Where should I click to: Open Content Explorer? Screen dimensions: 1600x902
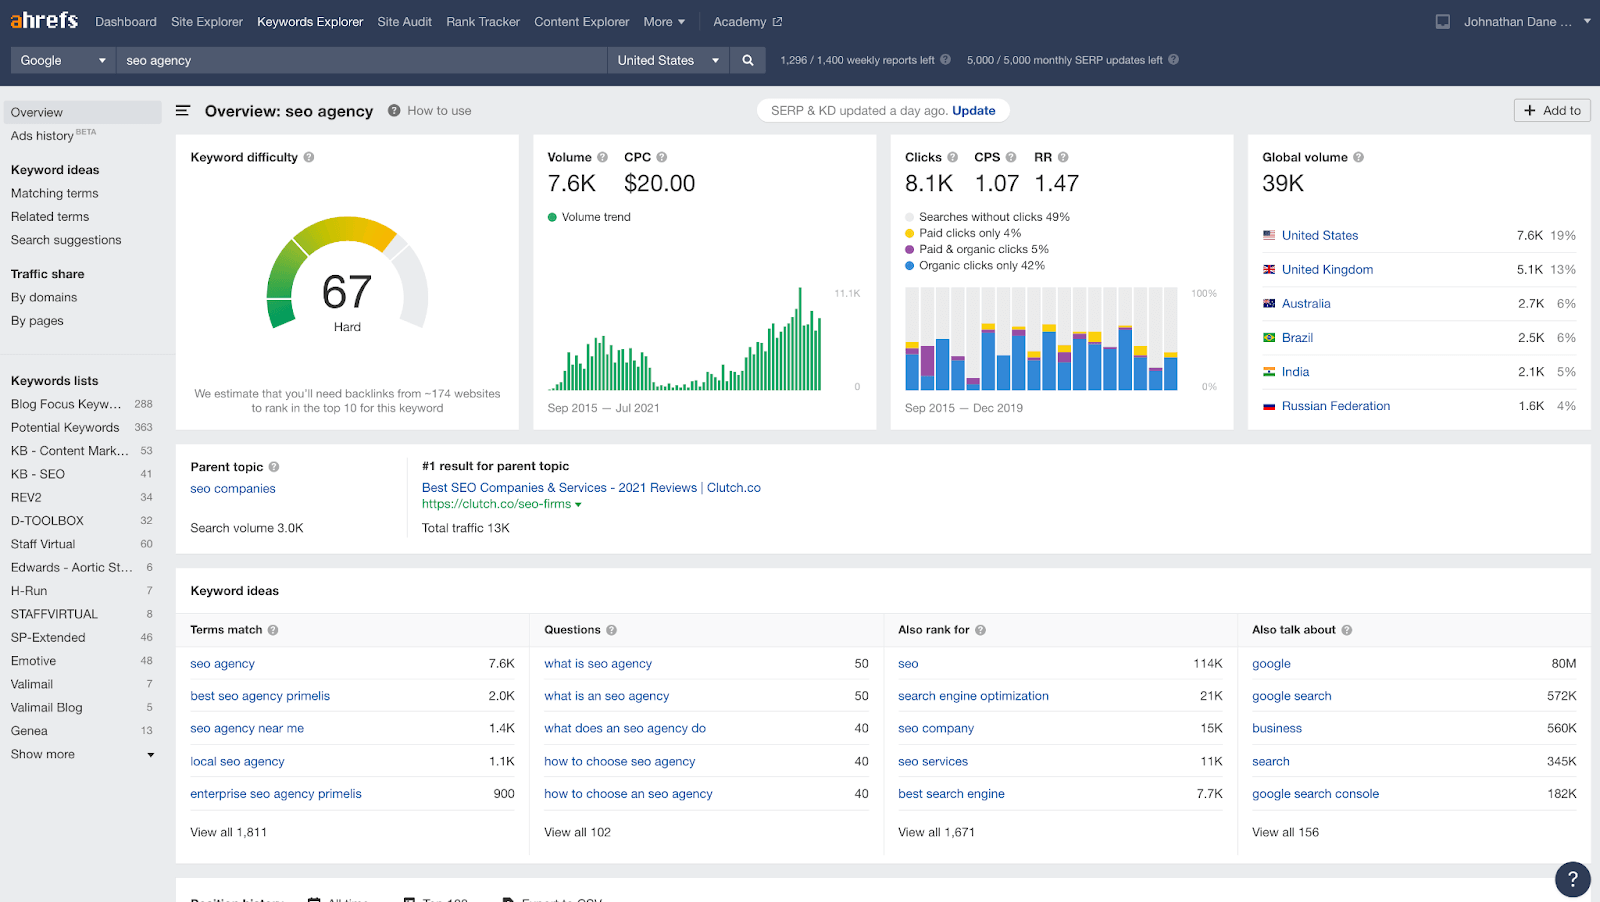582,22
